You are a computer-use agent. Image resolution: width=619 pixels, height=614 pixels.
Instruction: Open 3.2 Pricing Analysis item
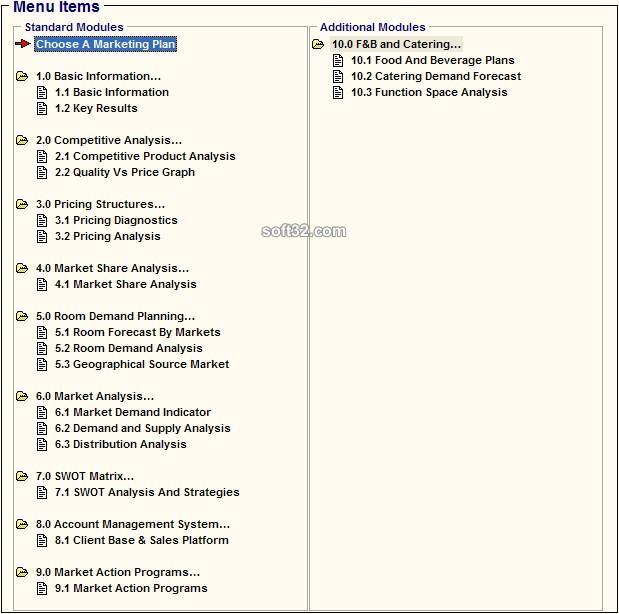107,236
